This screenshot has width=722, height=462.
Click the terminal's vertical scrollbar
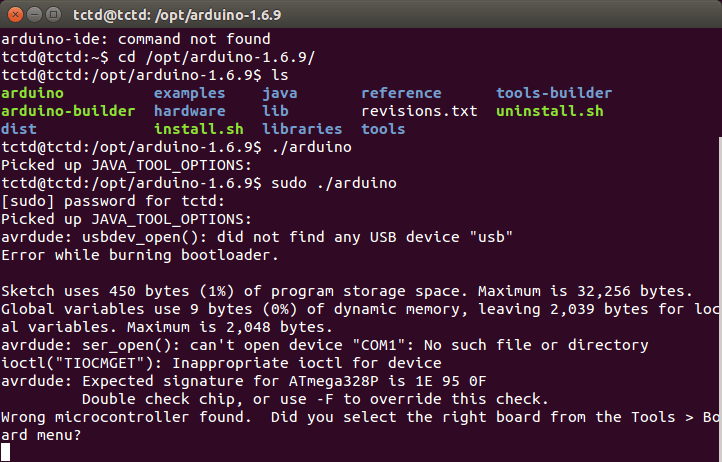click(720, 298)
